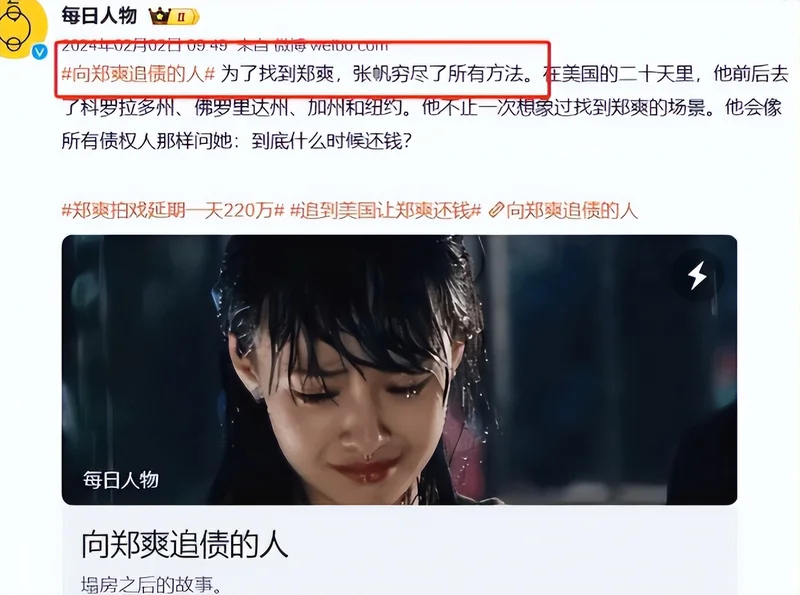The image size is (800, 595).
Task: Tap the lightning bolt icon on cover image
Action: pyautogui.click(x=697, y=276)
